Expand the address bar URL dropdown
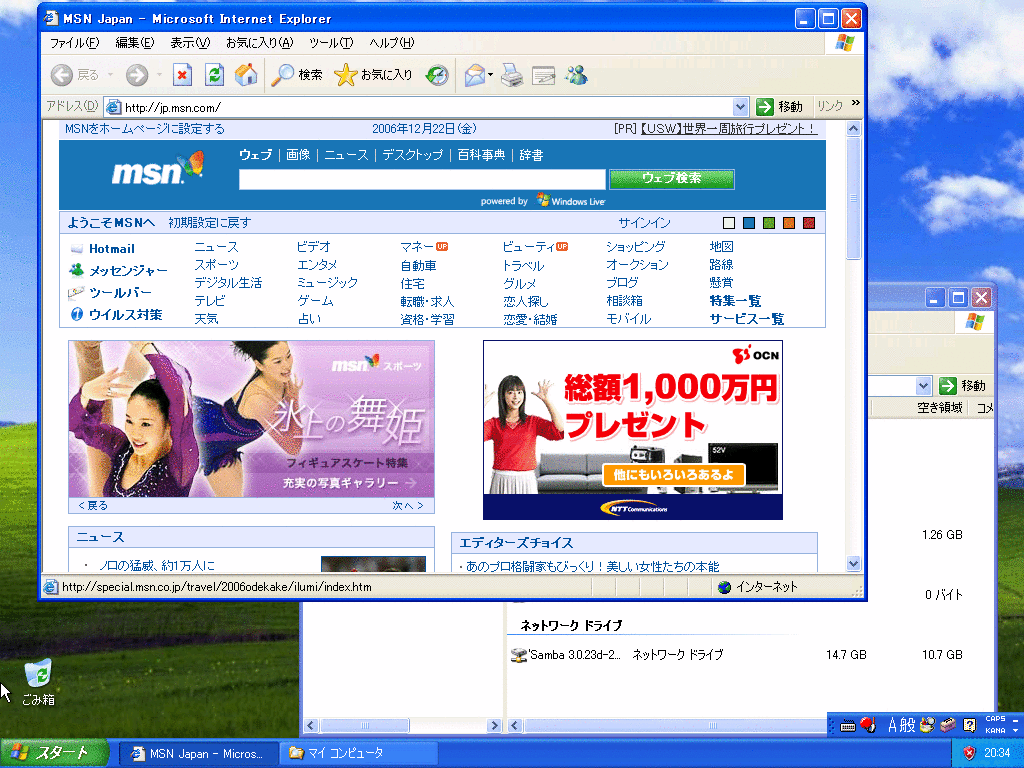The height and width of the screenshot is (768, 1024). (x=739, y=106)
